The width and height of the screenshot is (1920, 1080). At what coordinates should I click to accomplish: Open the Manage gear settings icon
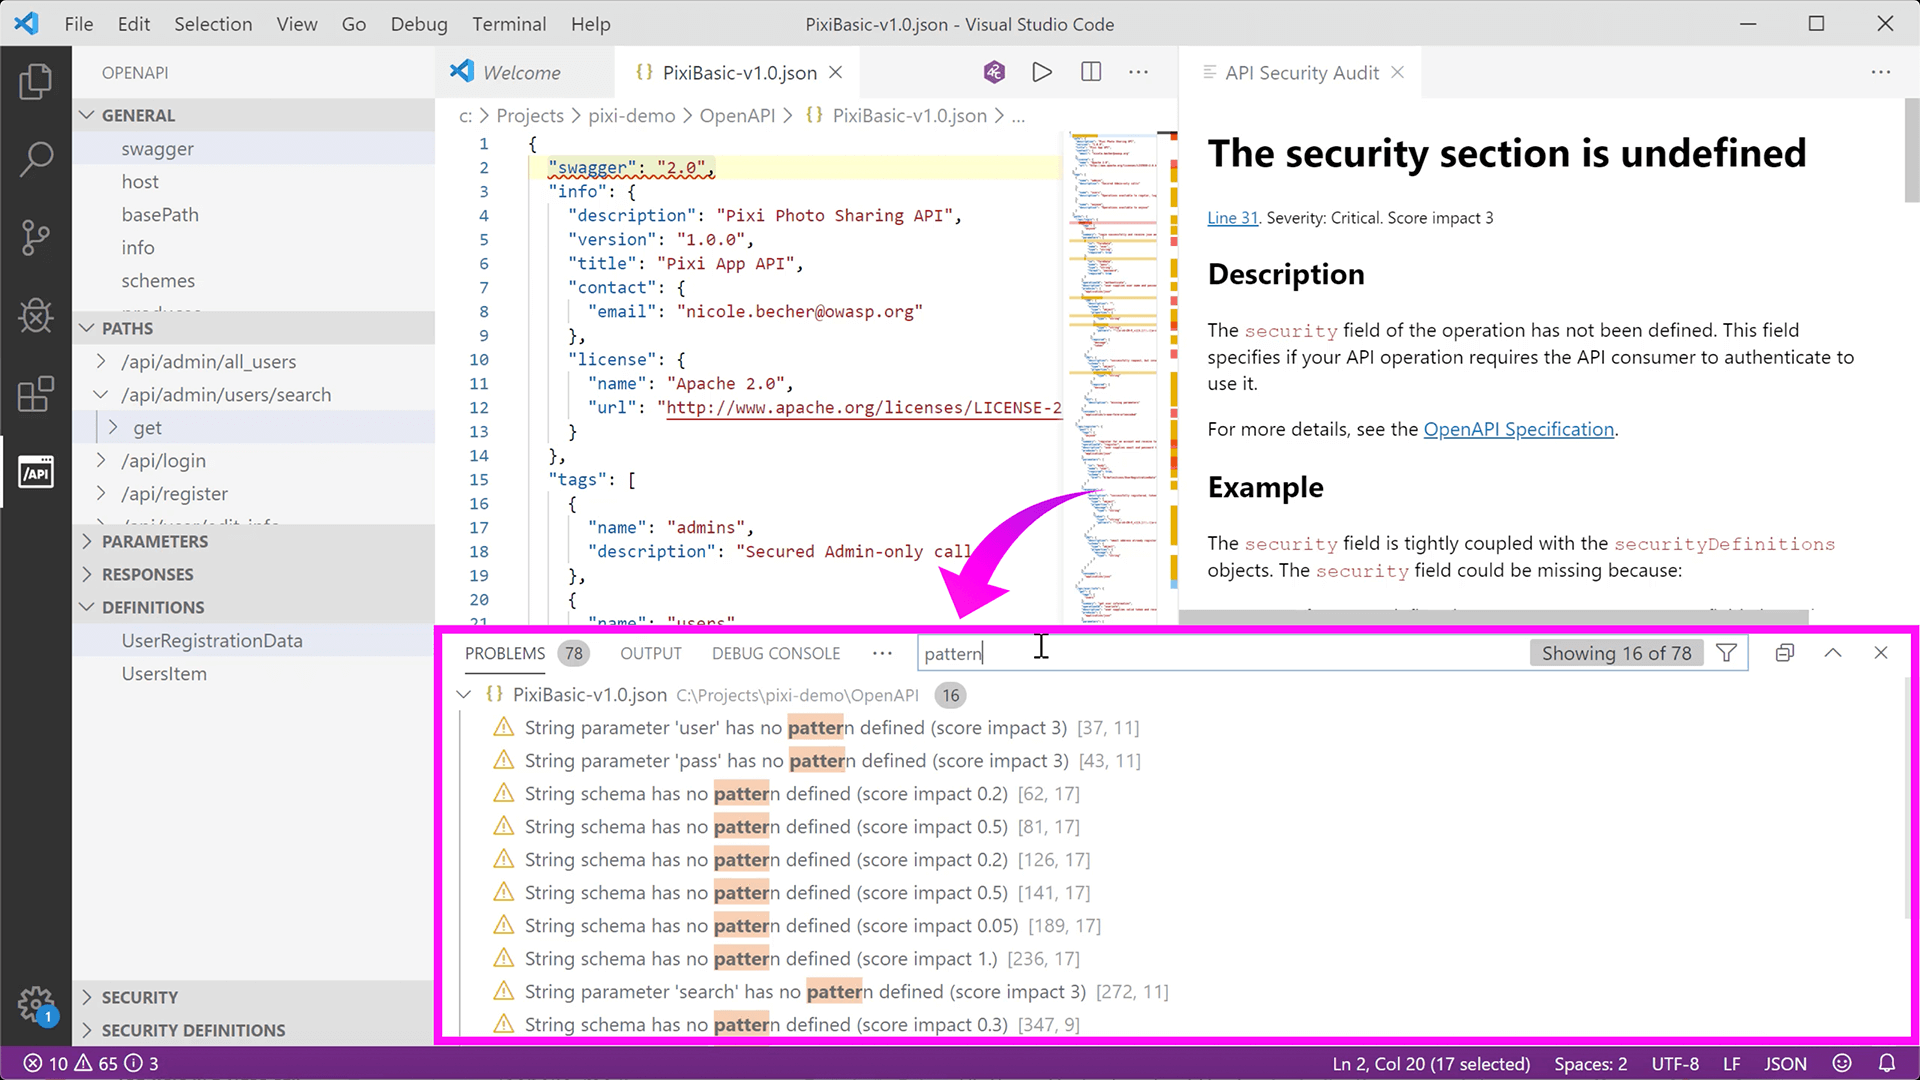pyautogui.click(x=36, y=1003)
